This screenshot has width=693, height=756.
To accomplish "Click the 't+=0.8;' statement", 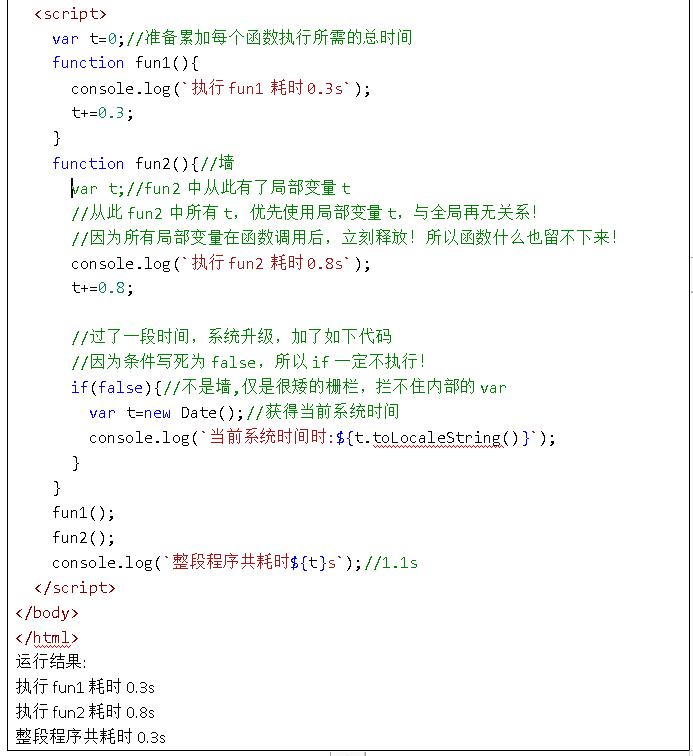I will [x=102, y=288].
